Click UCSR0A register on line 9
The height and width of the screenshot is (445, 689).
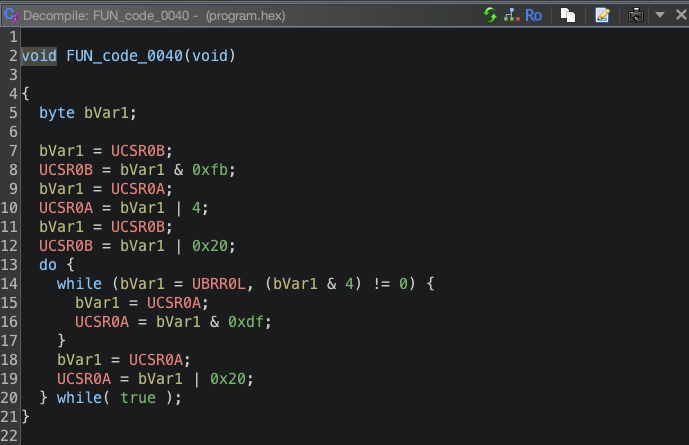click(x=138, y=189)
